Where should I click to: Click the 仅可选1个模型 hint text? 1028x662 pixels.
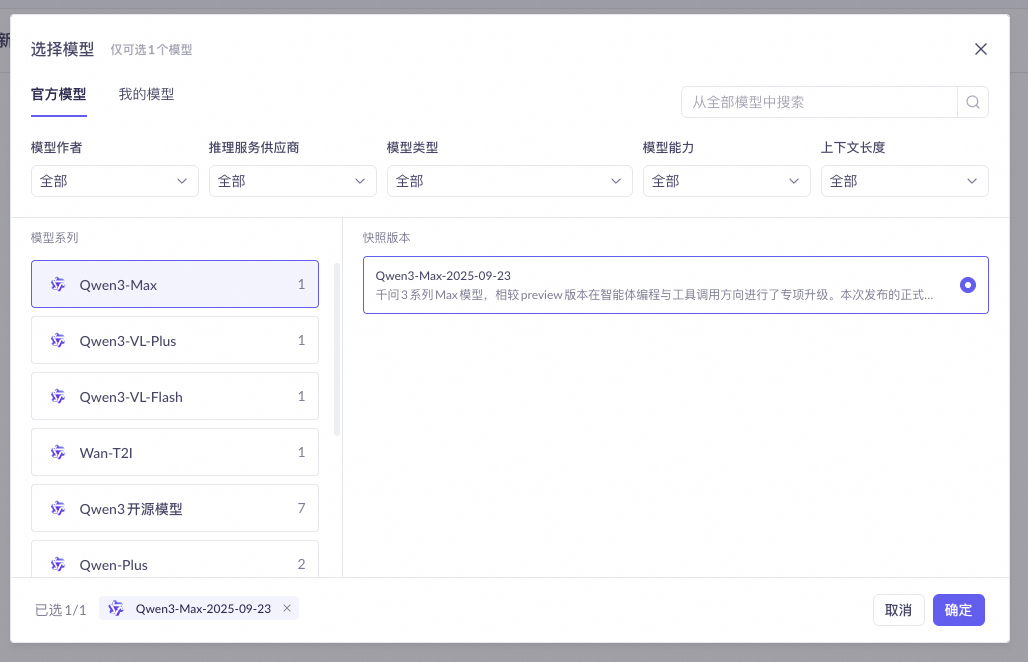point(151,50)
